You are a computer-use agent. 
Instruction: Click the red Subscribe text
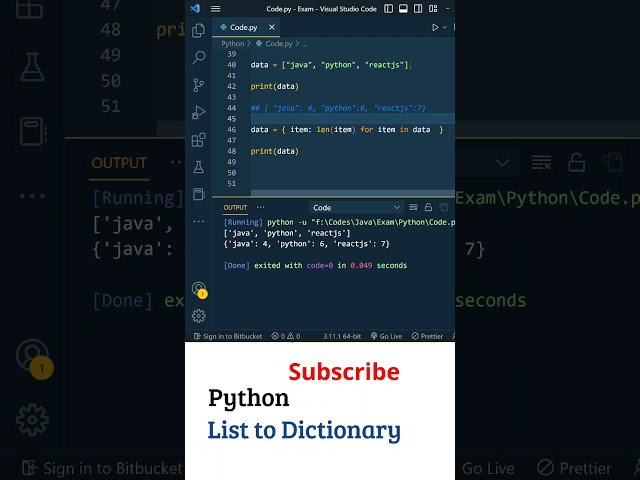(x=344, y=372)
